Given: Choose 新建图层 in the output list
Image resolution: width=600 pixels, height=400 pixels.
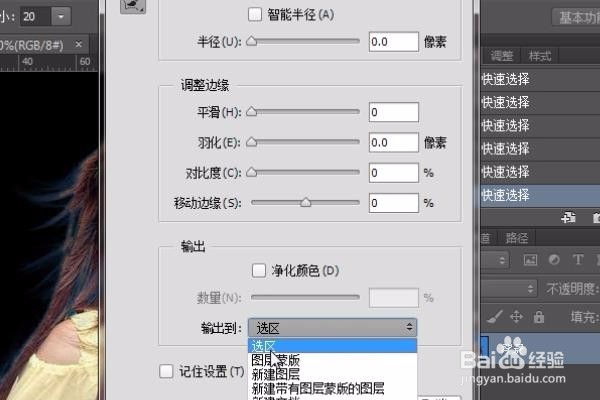Looking at the screenshot, I should (333, 374).
